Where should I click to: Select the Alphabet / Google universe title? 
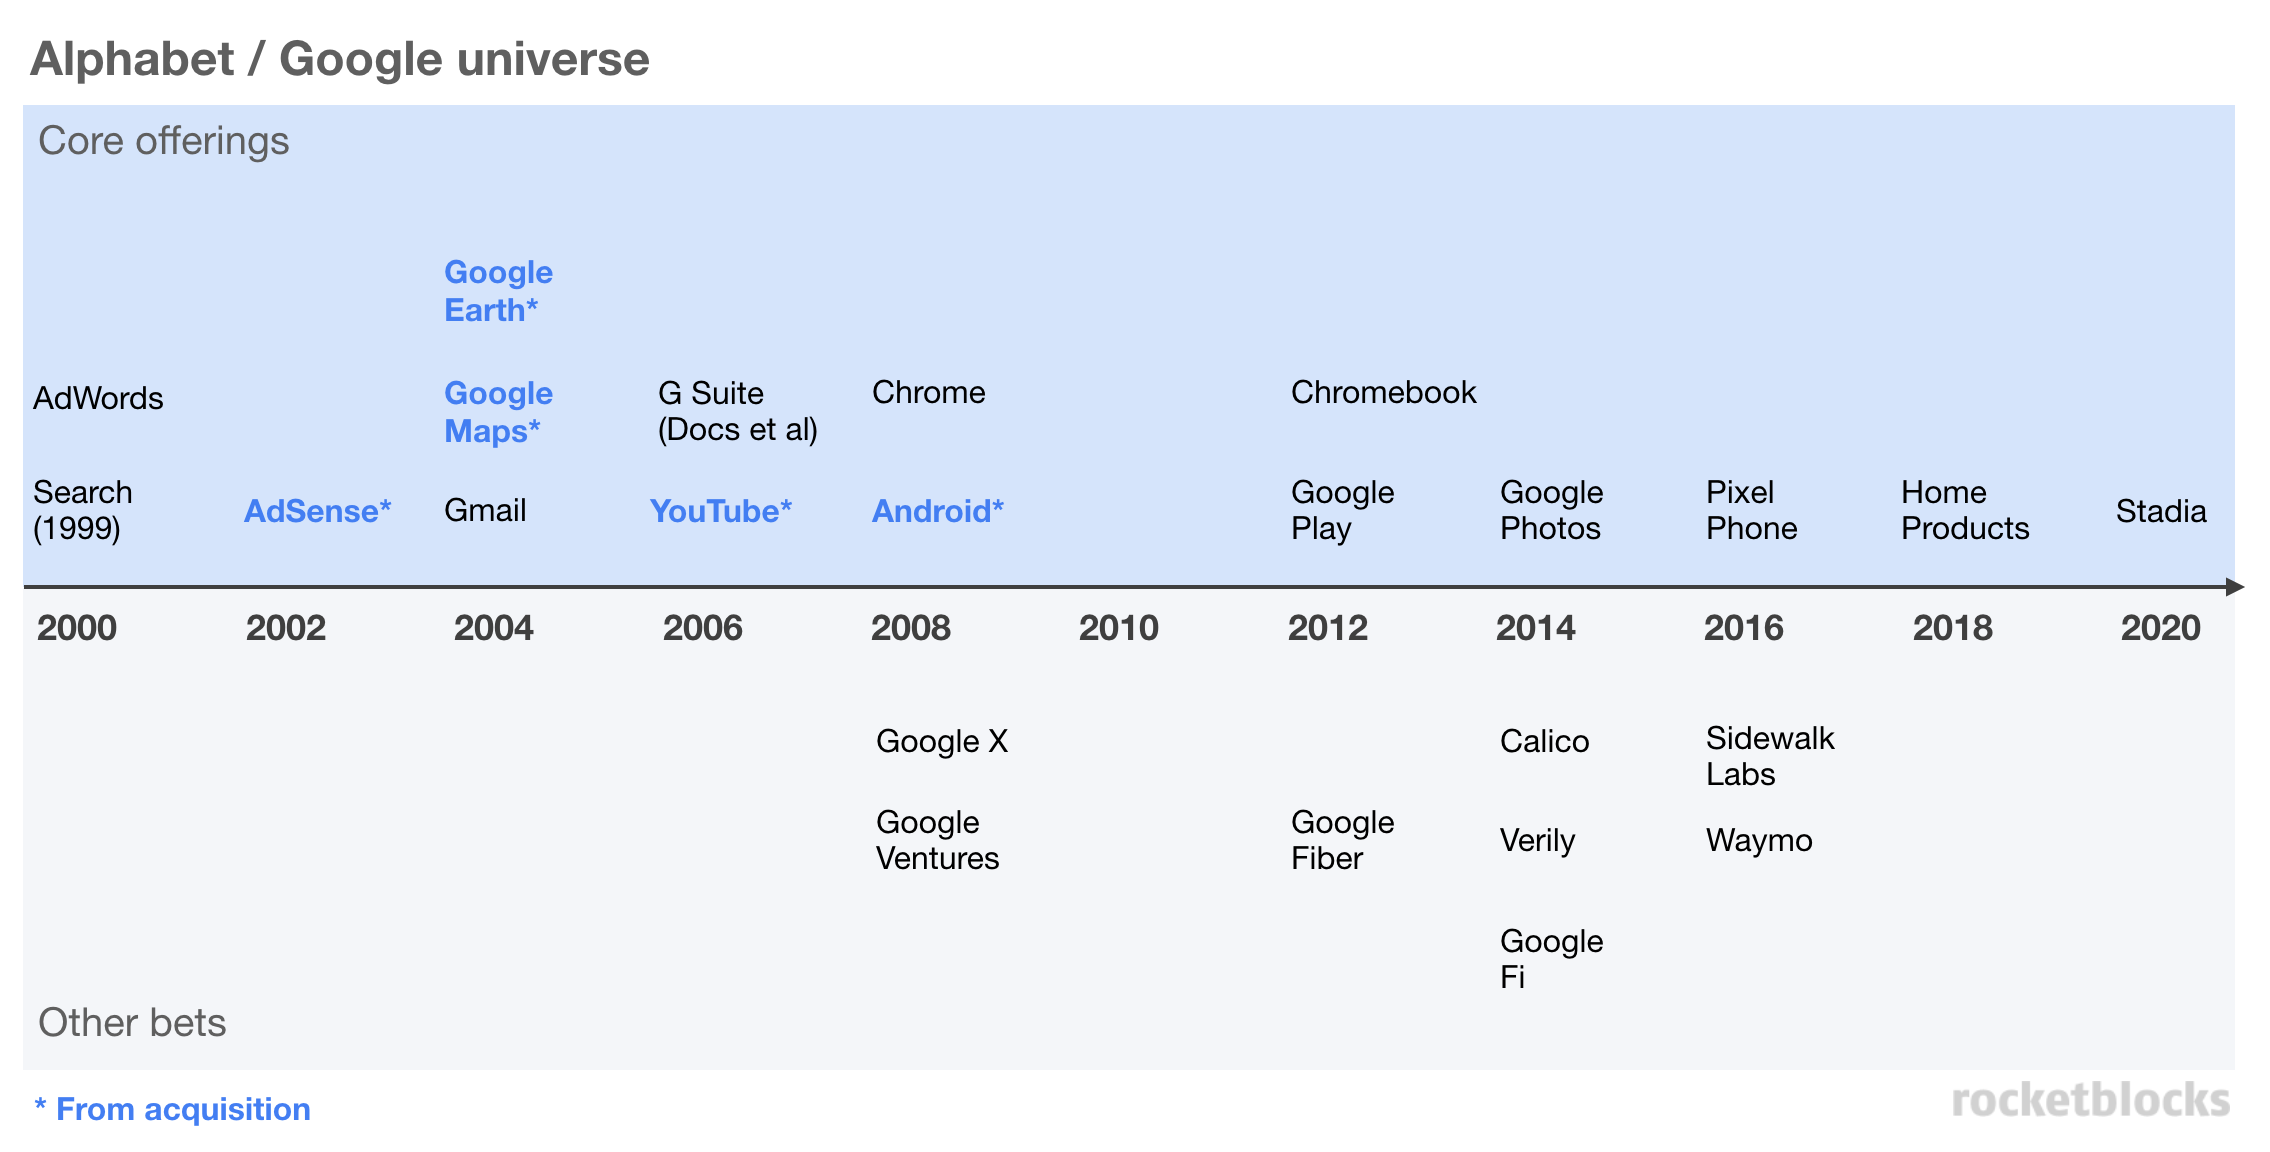click(x=340, y=59)
